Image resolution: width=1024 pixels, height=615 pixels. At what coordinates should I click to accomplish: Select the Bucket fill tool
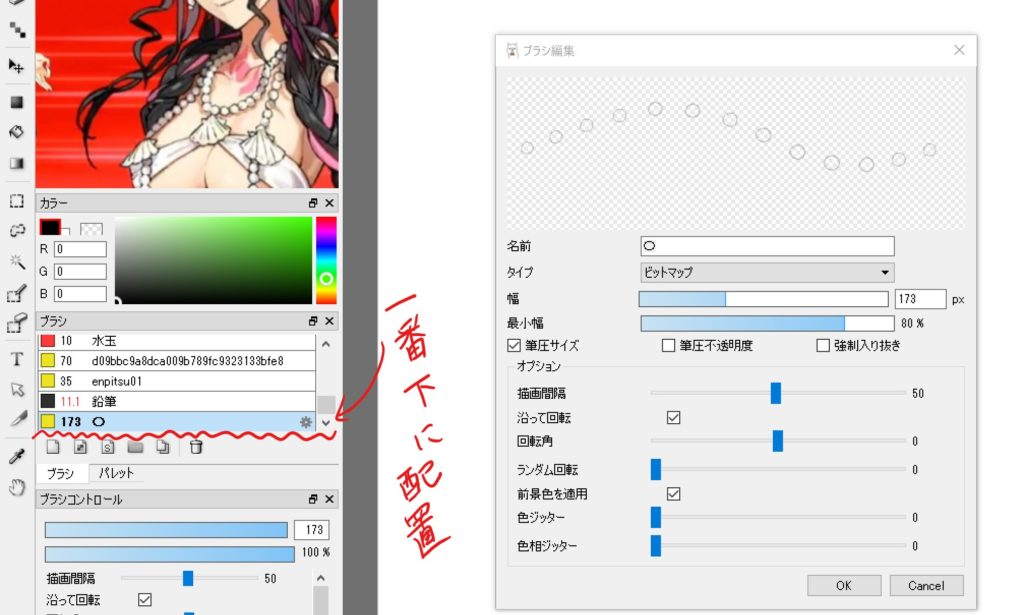tap(16, 131)
